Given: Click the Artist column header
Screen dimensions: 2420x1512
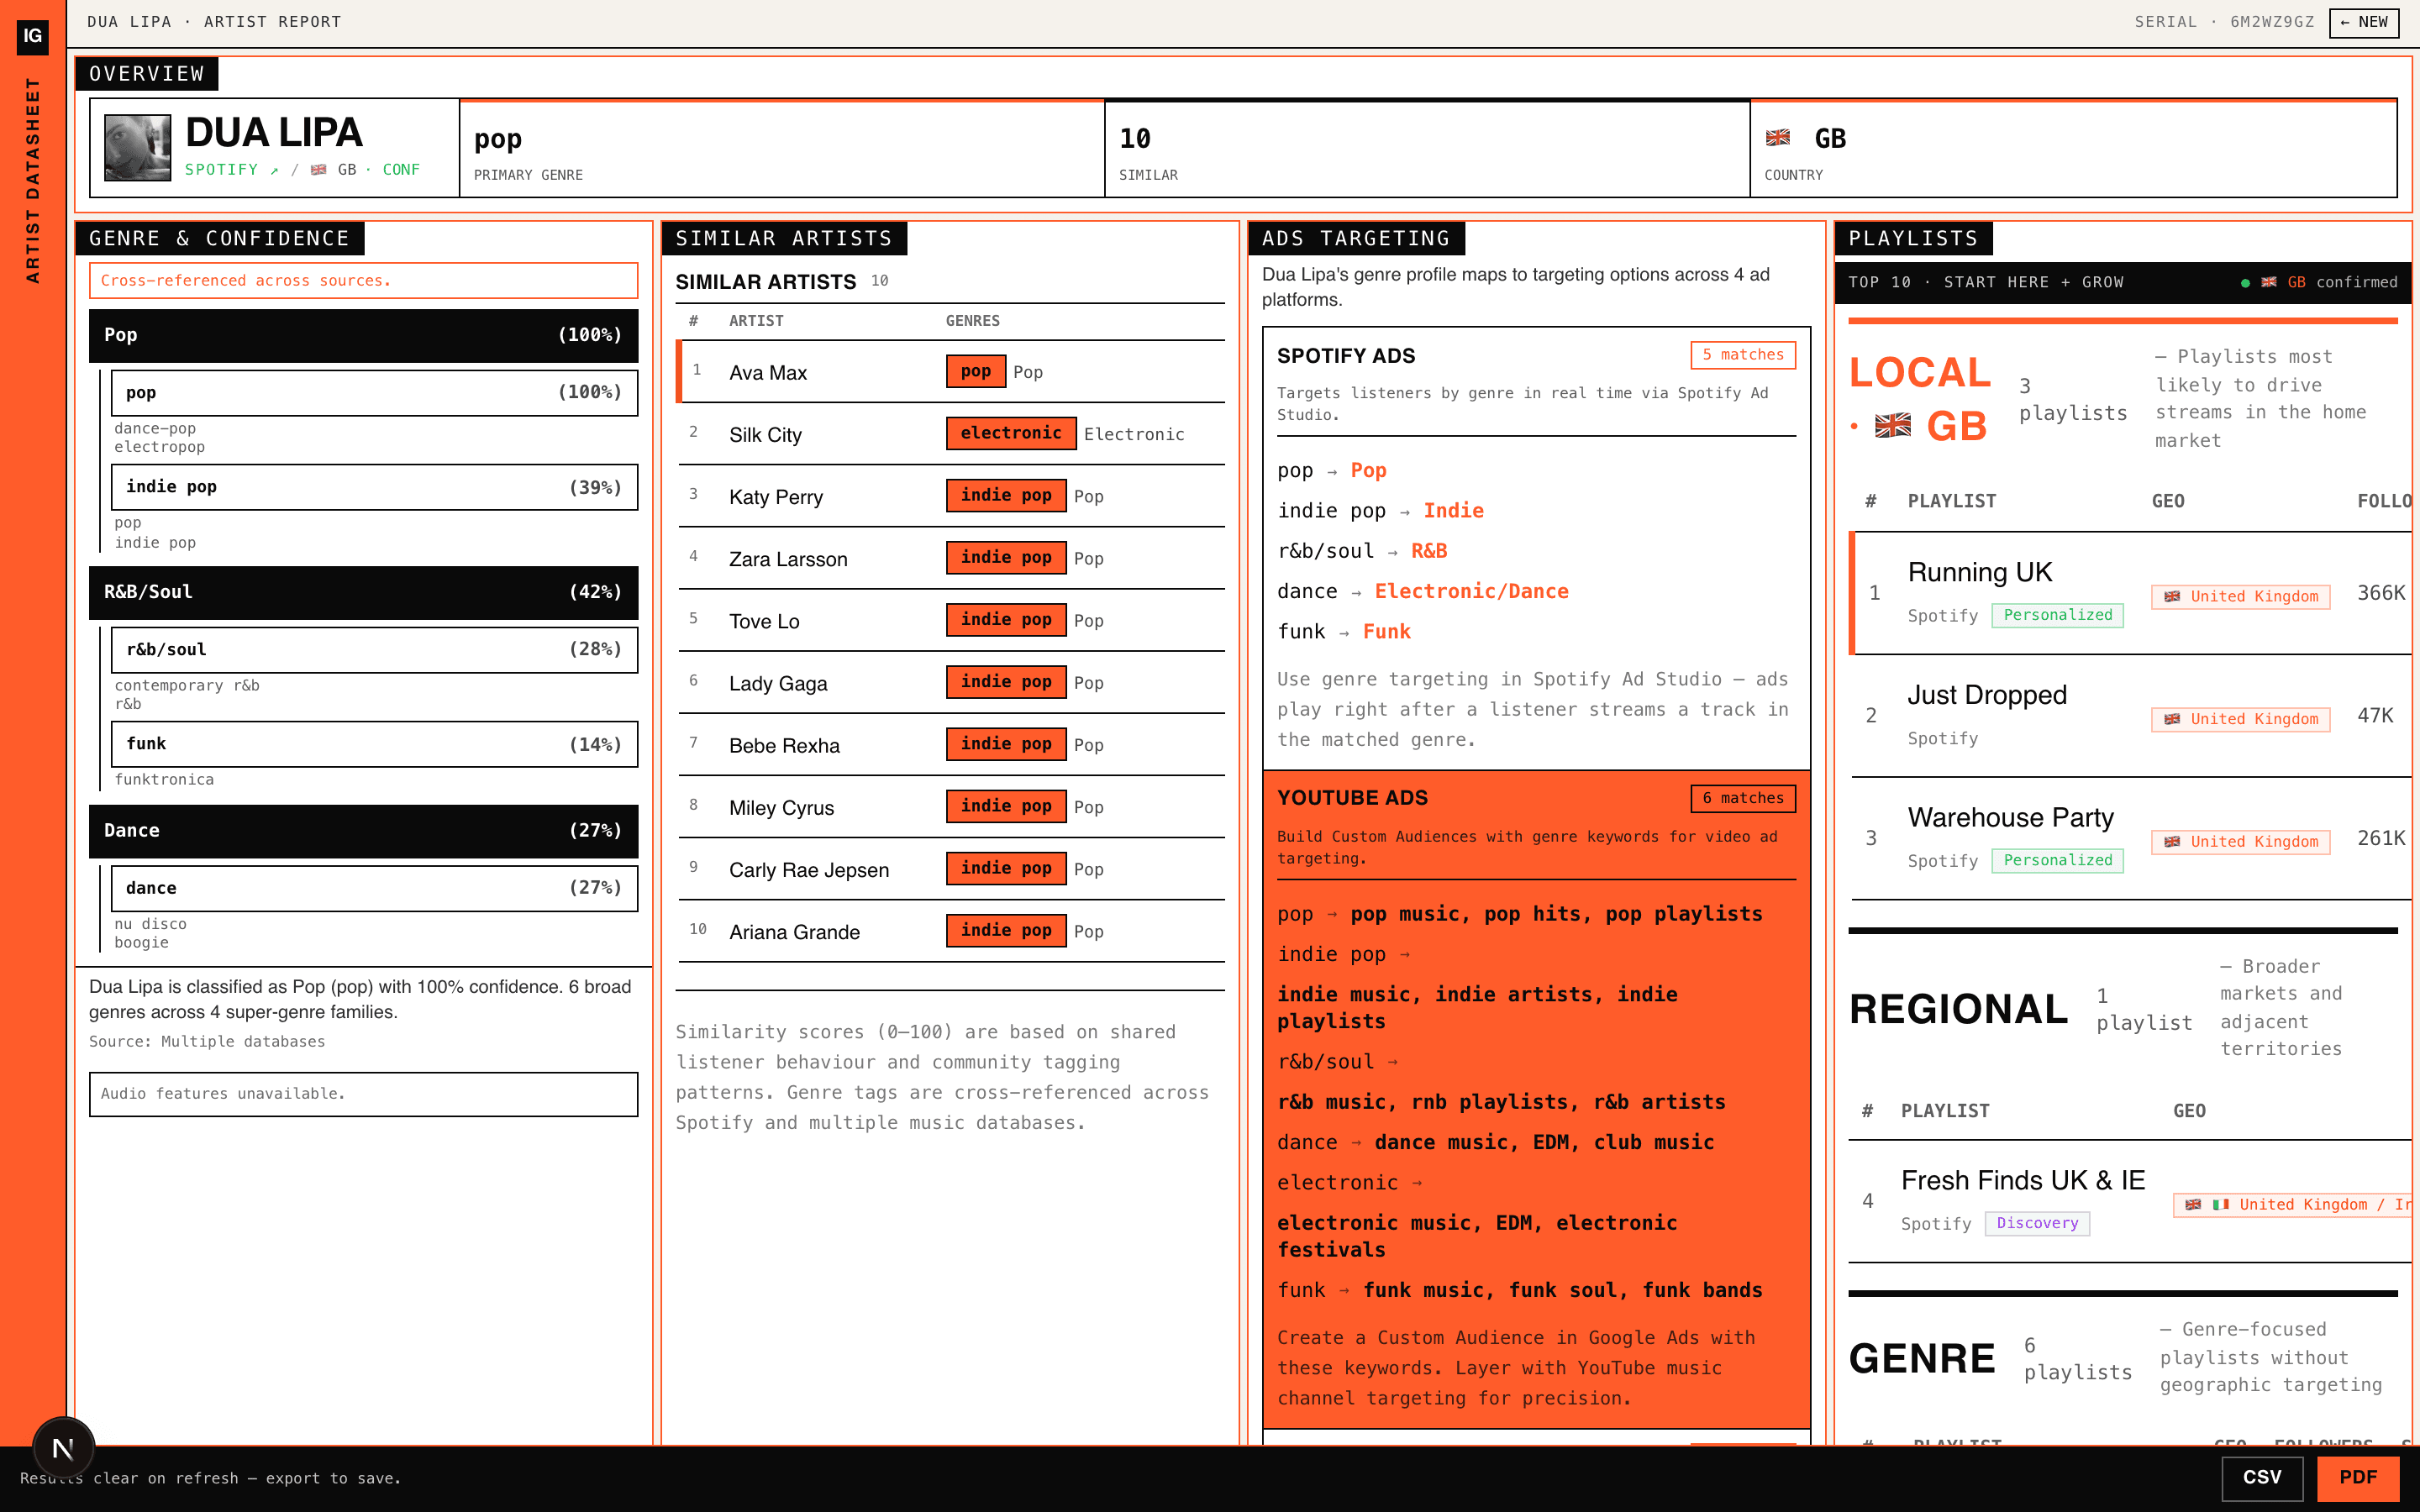Looking at the screenshot, I should point(756,321).
